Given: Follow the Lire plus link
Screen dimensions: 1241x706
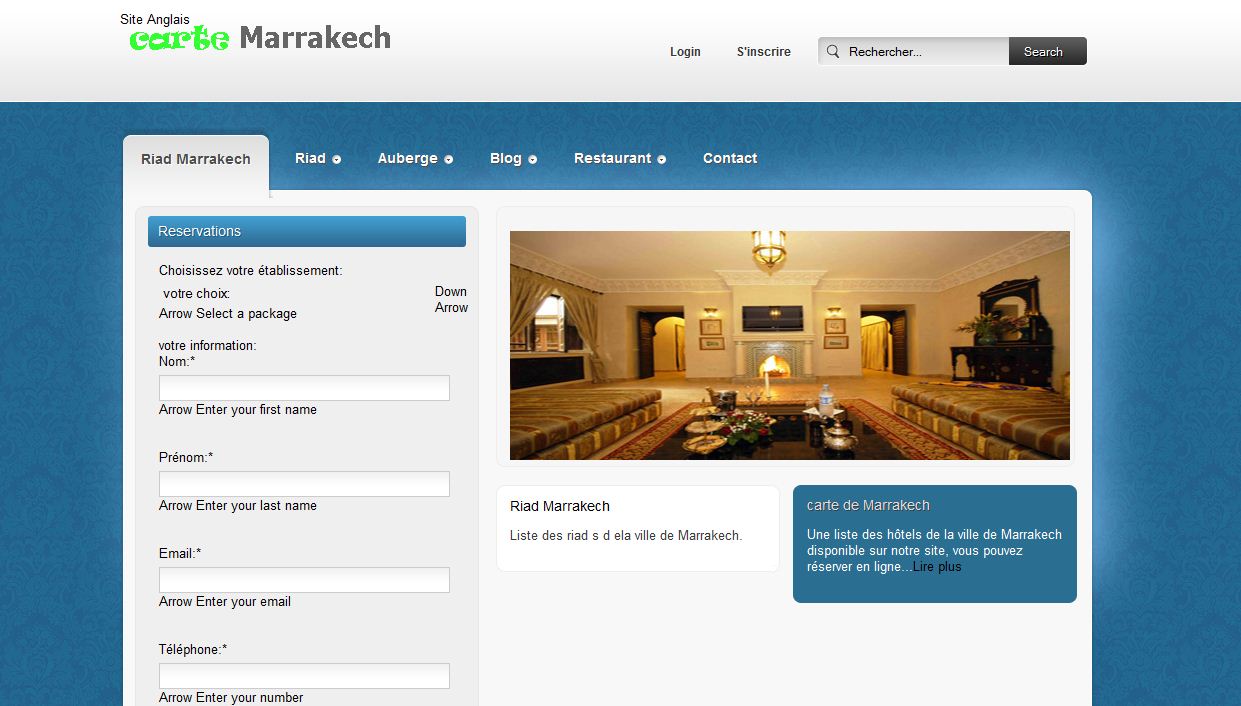Looking at the screenshot, I should pos(937,567).
